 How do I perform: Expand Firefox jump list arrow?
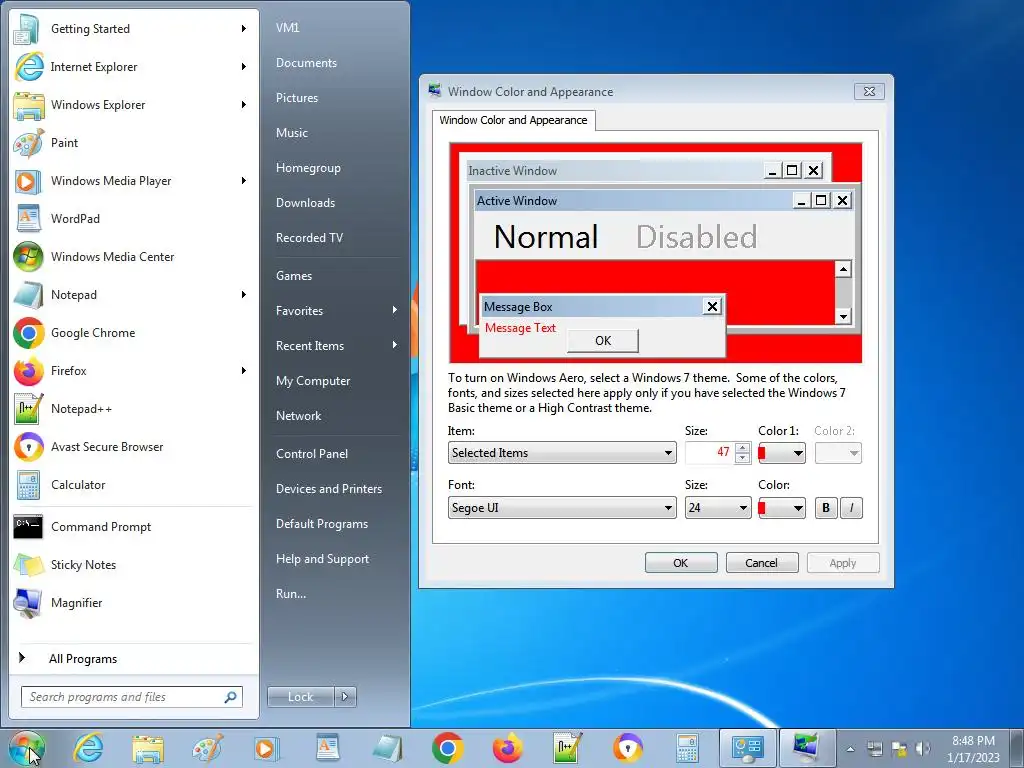click(x=244, y=370)
